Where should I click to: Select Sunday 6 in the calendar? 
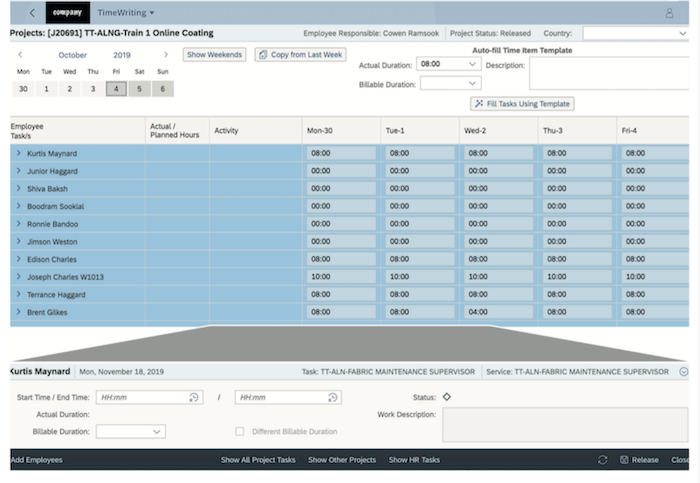162,89
